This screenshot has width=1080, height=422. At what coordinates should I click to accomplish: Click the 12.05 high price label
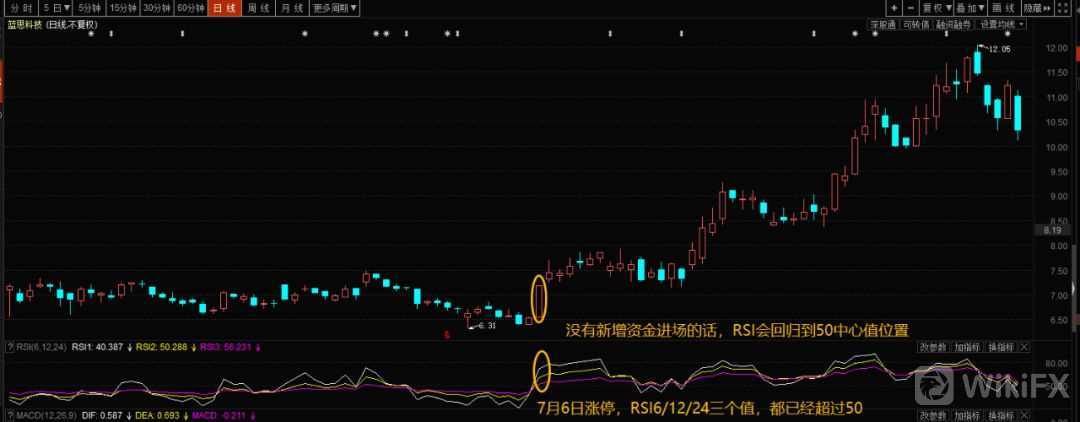point(1000,50)
